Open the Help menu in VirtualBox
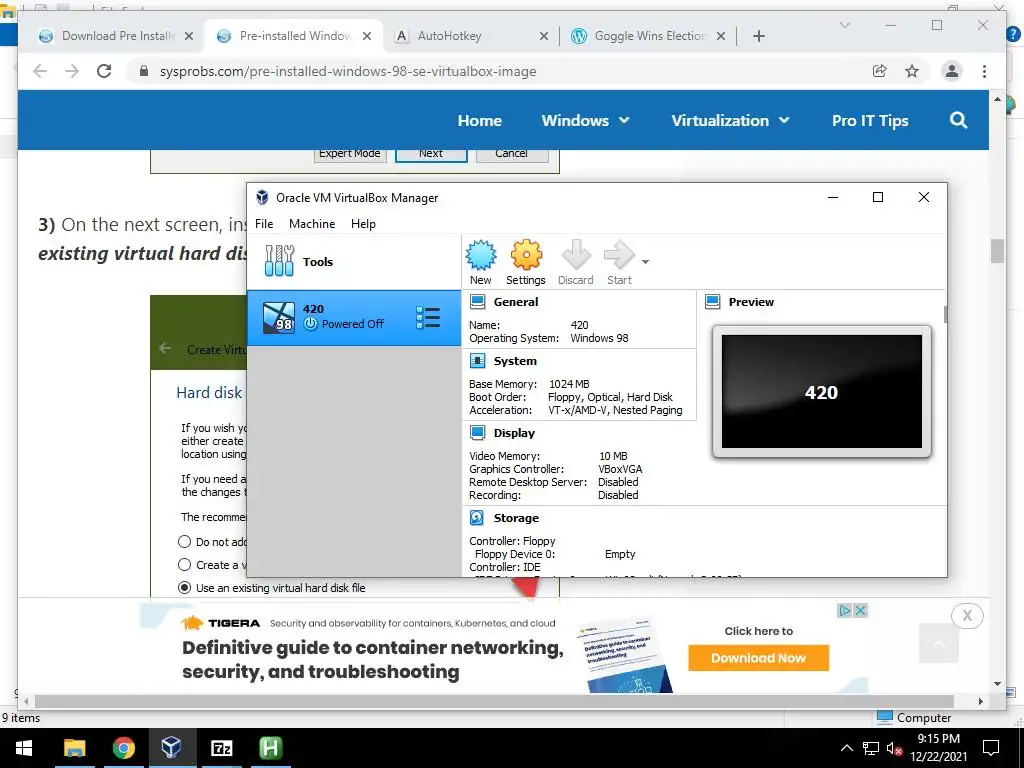 pos(363,223)
